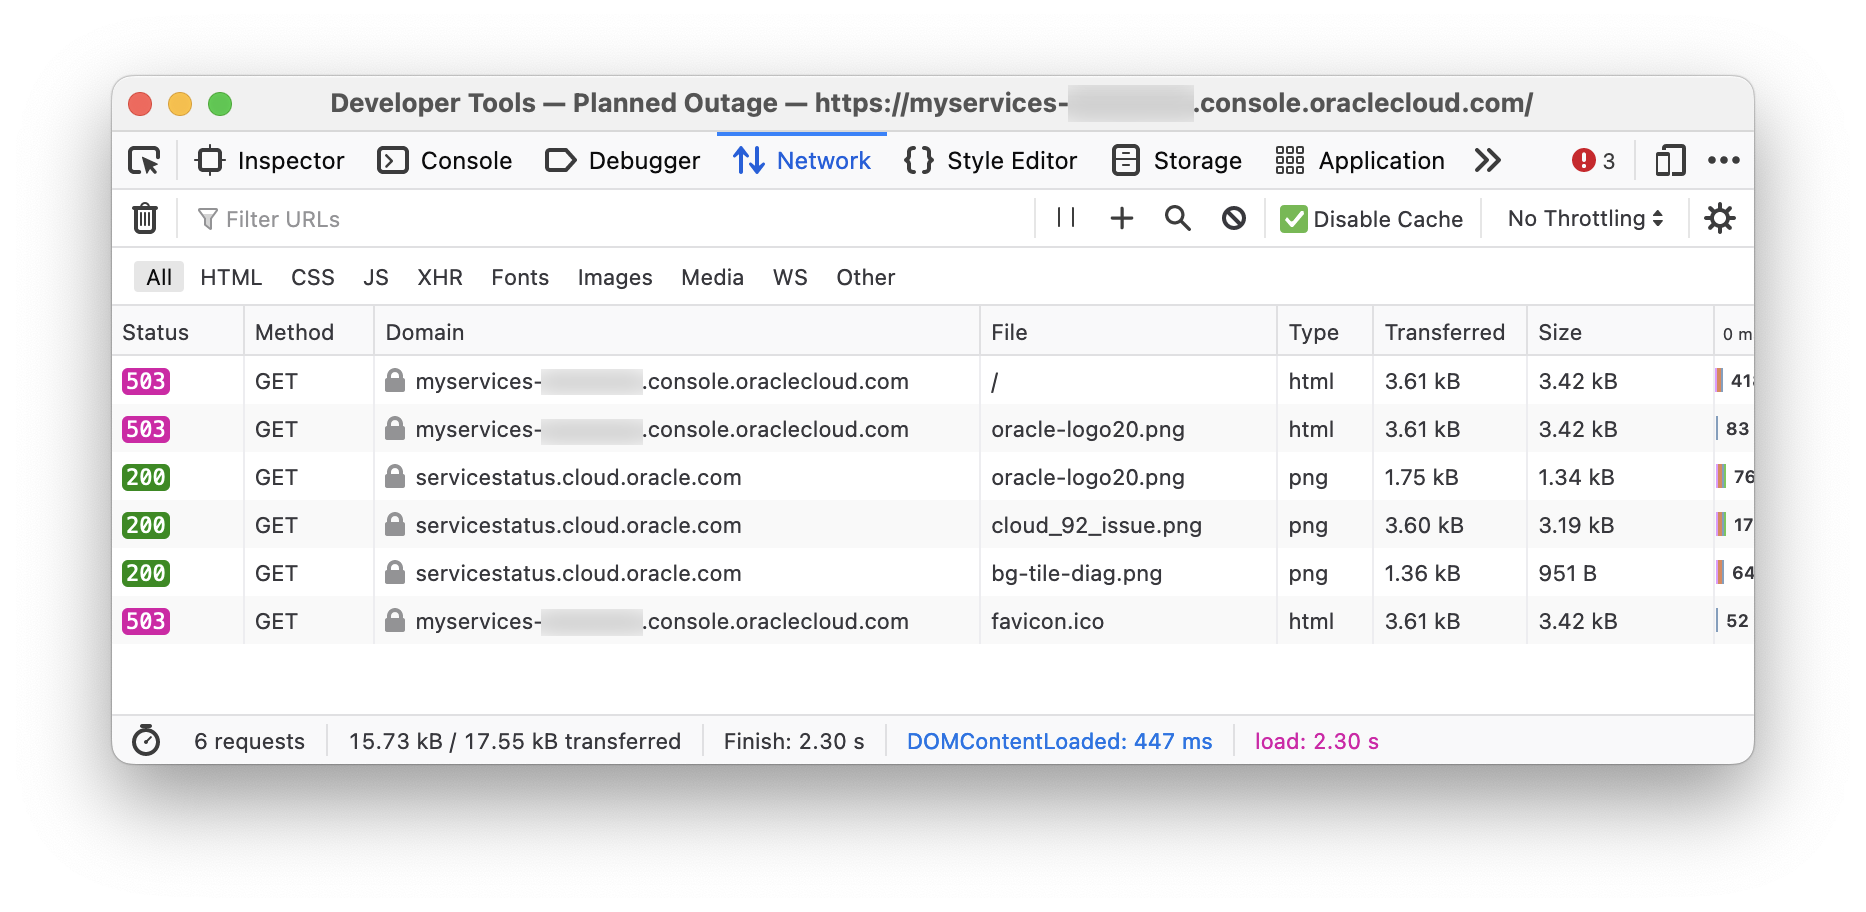Expand more tools chevron overflow
Viewport: 1866px width, 912px height.
[x=1488, y=161]
